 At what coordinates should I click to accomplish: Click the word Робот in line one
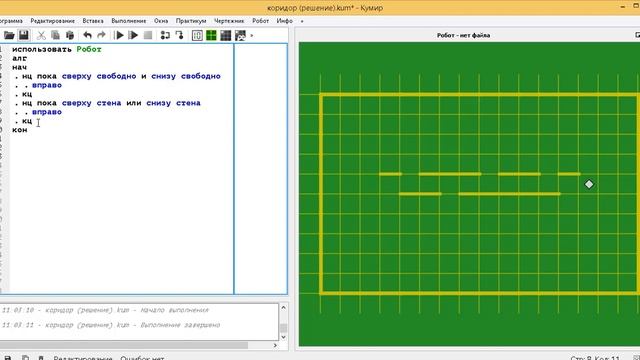click(x=89, y=49)
